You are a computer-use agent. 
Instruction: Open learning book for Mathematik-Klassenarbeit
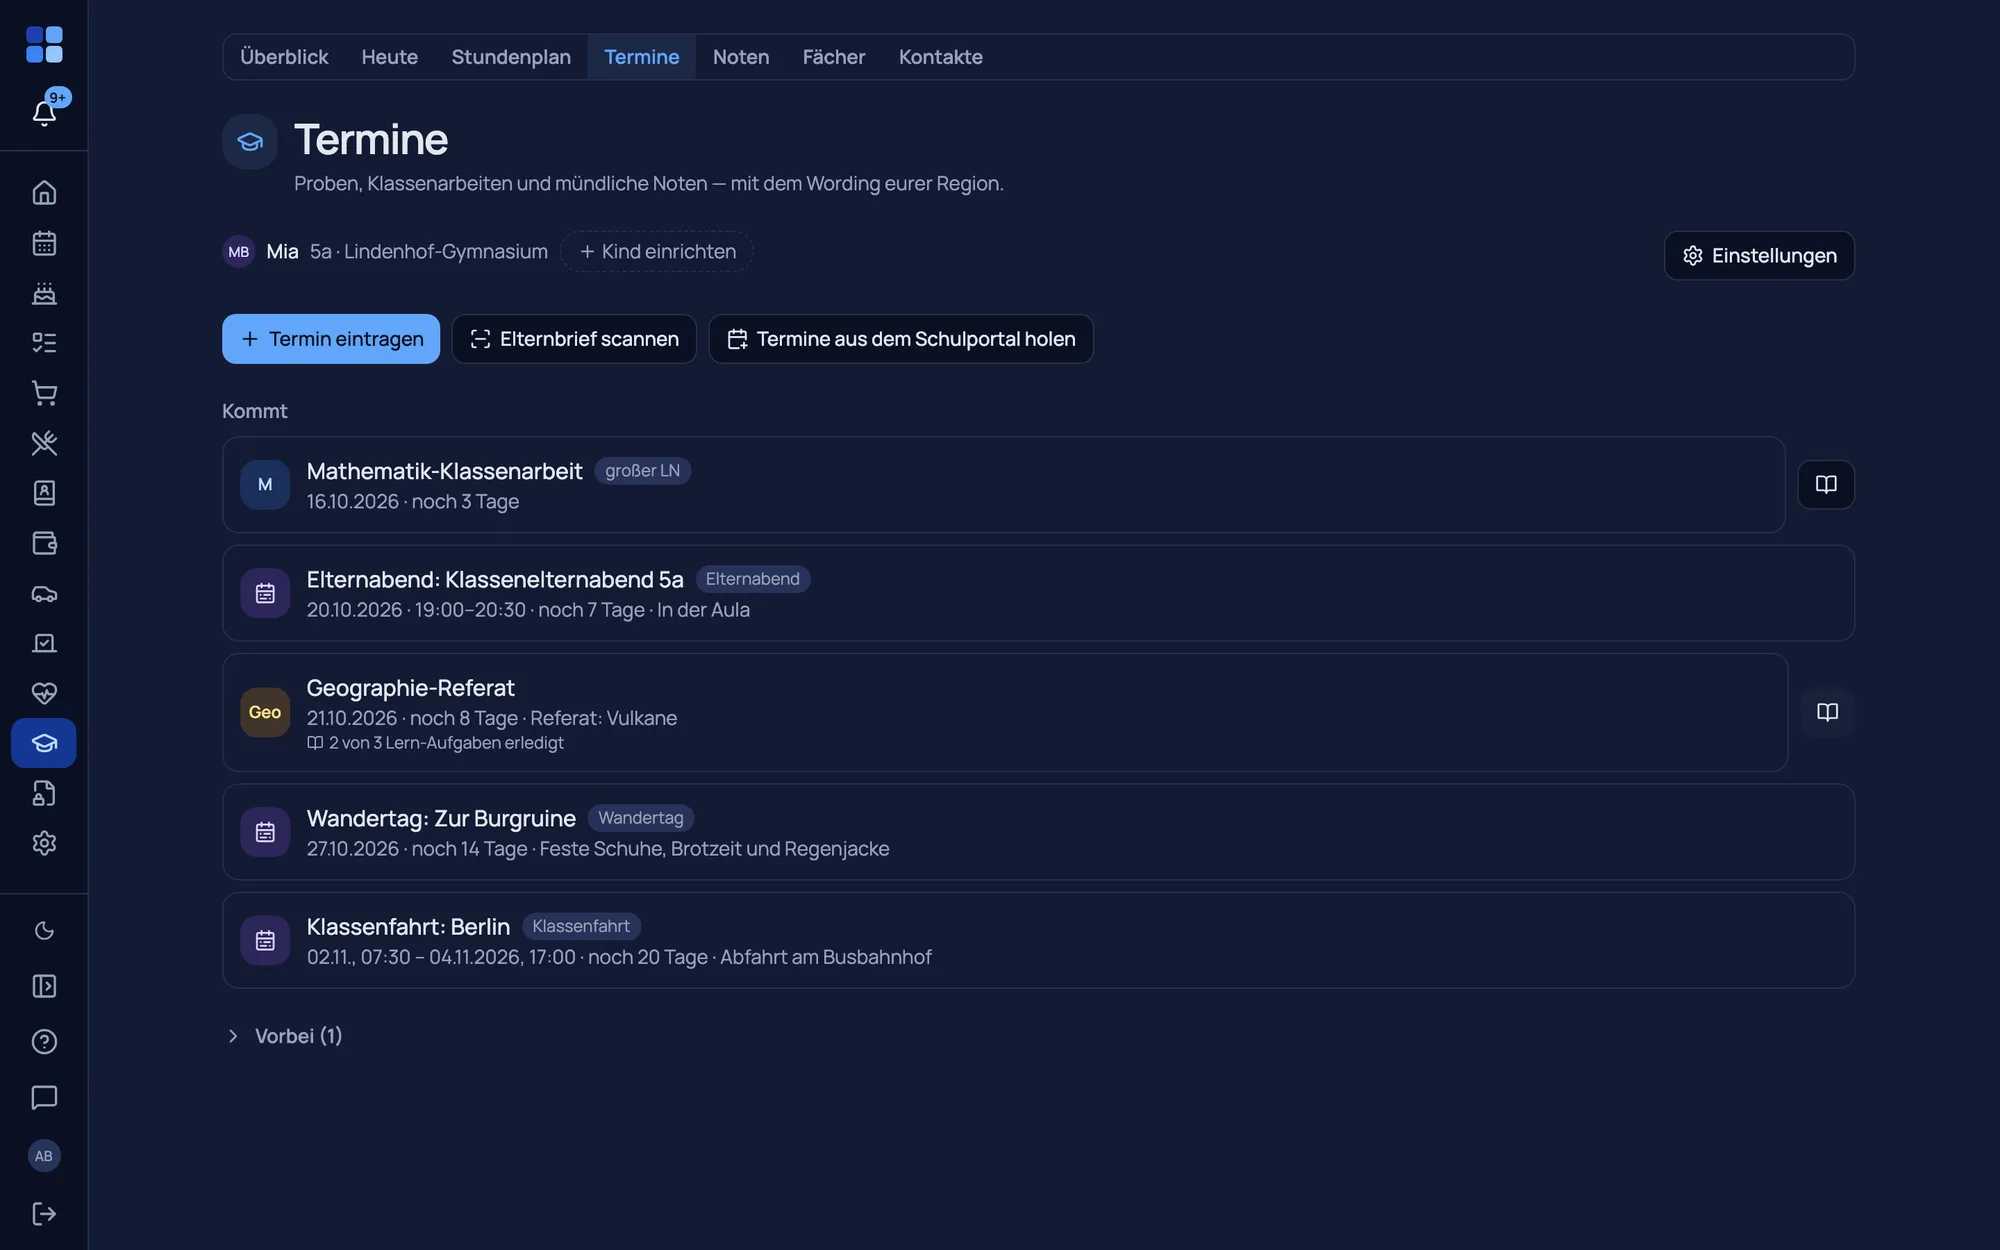1826,484
